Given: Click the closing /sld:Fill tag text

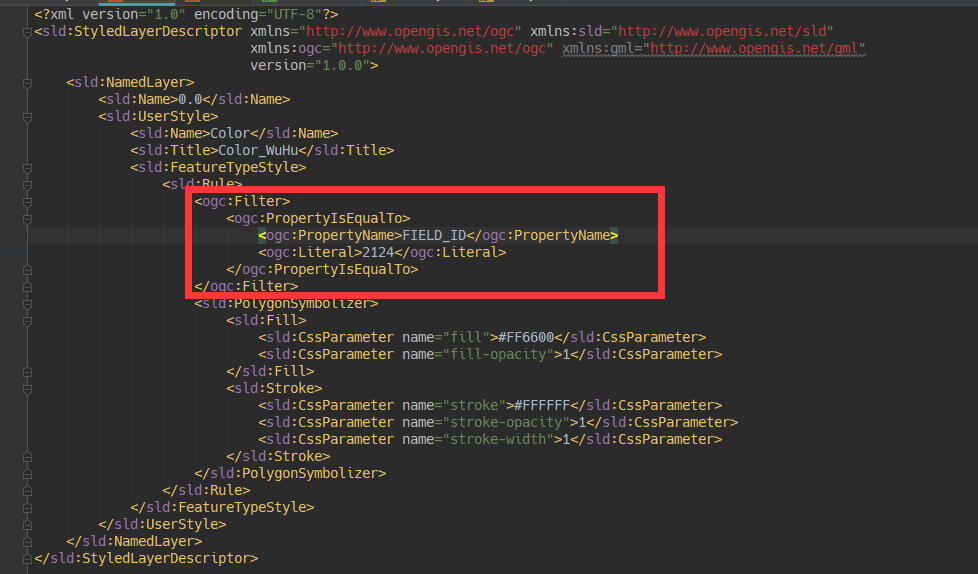Looking at the screenshot, I should click(x=270, y=371).
